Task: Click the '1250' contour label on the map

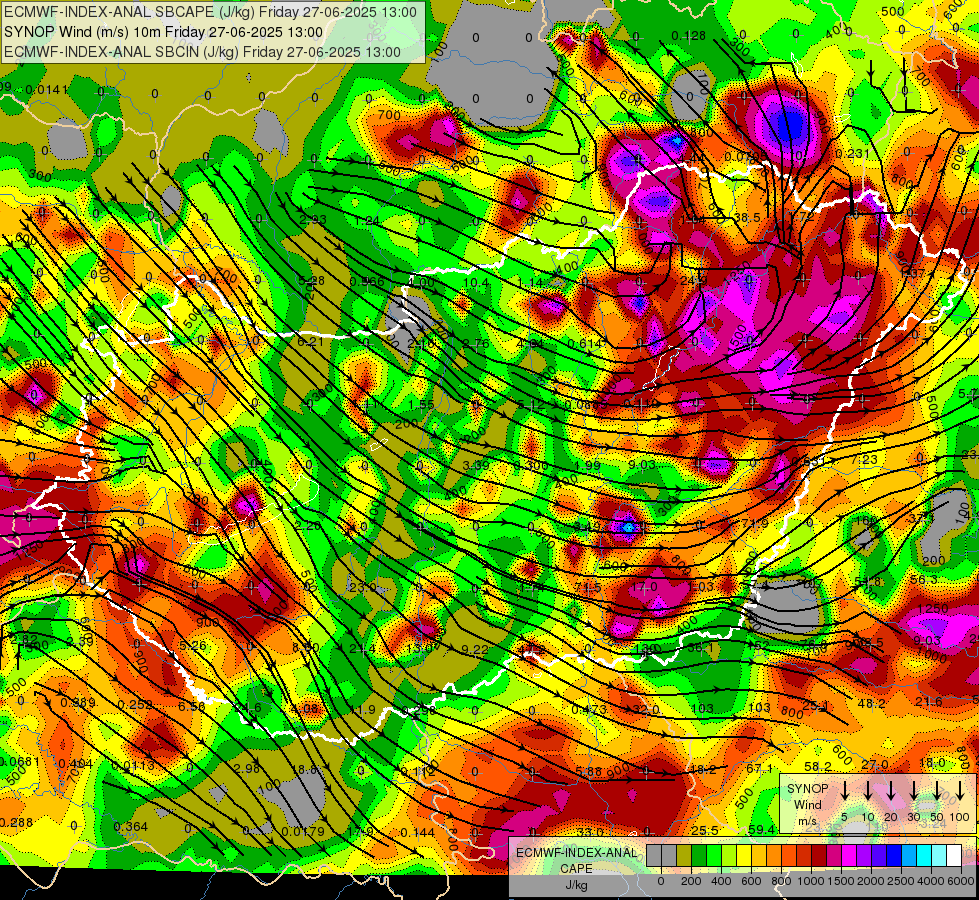Action: [x=932, y=608]
